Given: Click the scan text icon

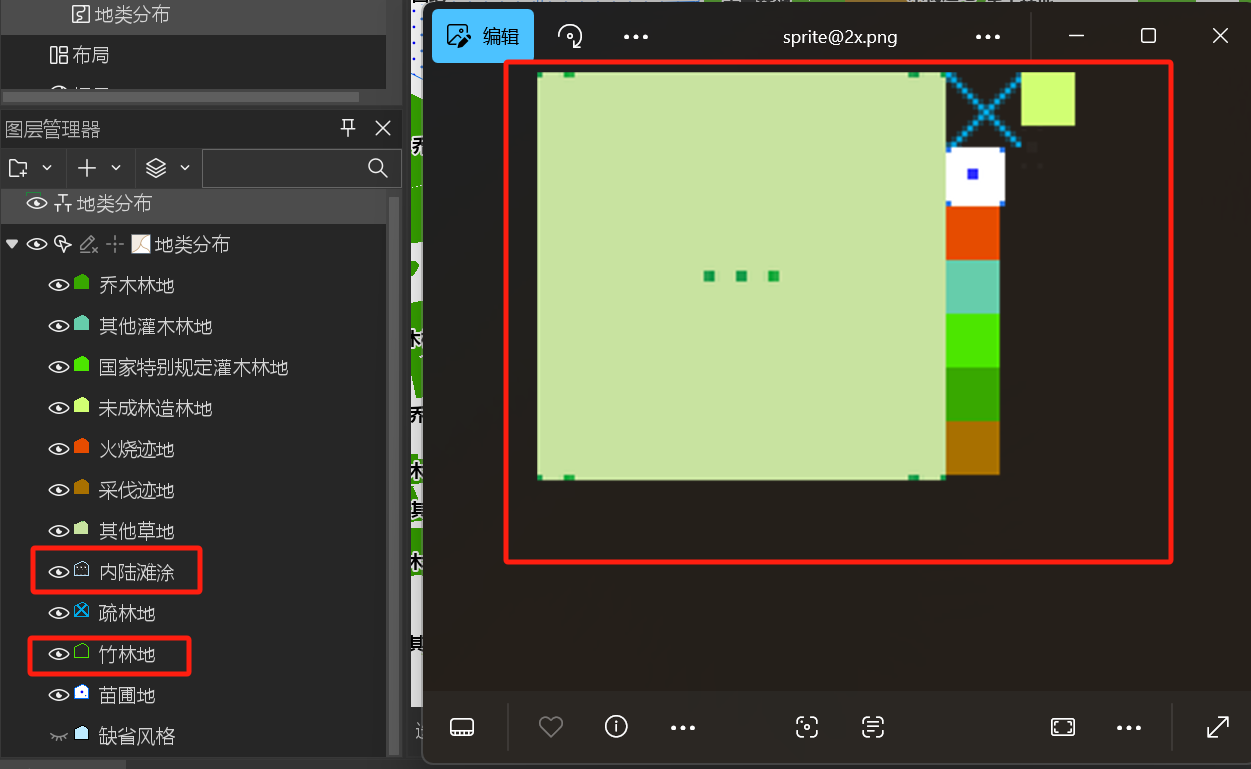Looking at the screenshot, I should [873, 727].
